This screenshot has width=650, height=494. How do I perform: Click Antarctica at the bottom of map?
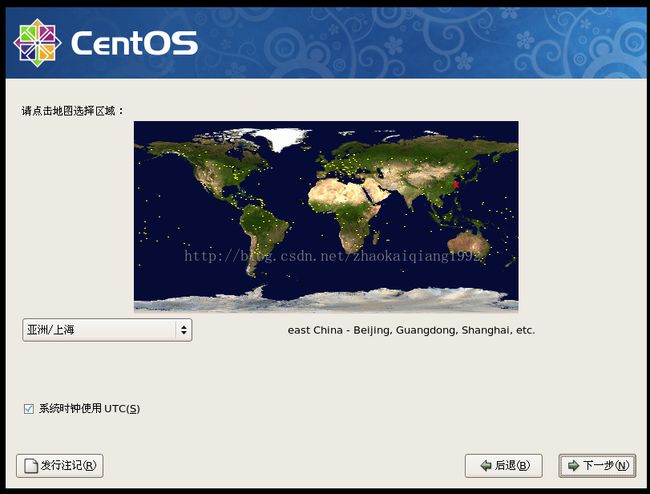tap(326, 299)
